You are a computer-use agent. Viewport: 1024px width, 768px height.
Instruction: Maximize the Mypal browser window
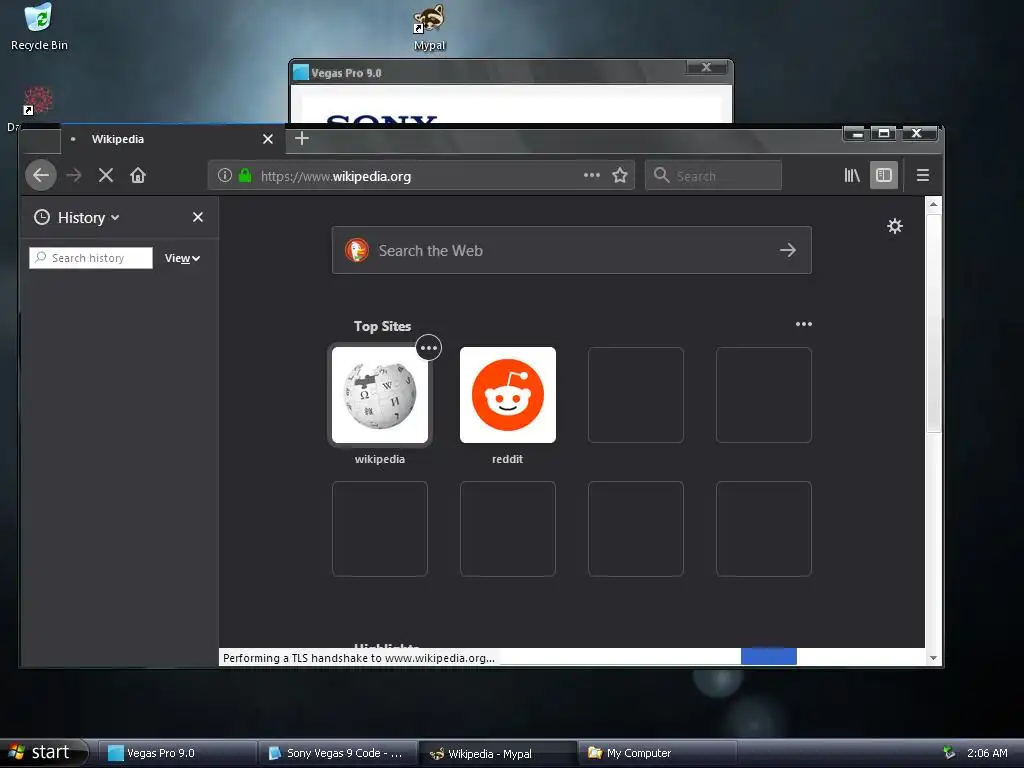click(884, 133)
